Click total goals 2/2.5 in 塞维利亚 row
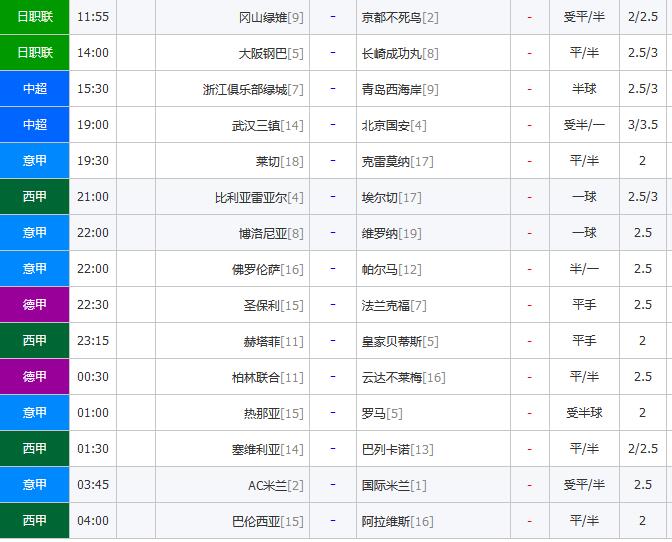 coord(643,449)
